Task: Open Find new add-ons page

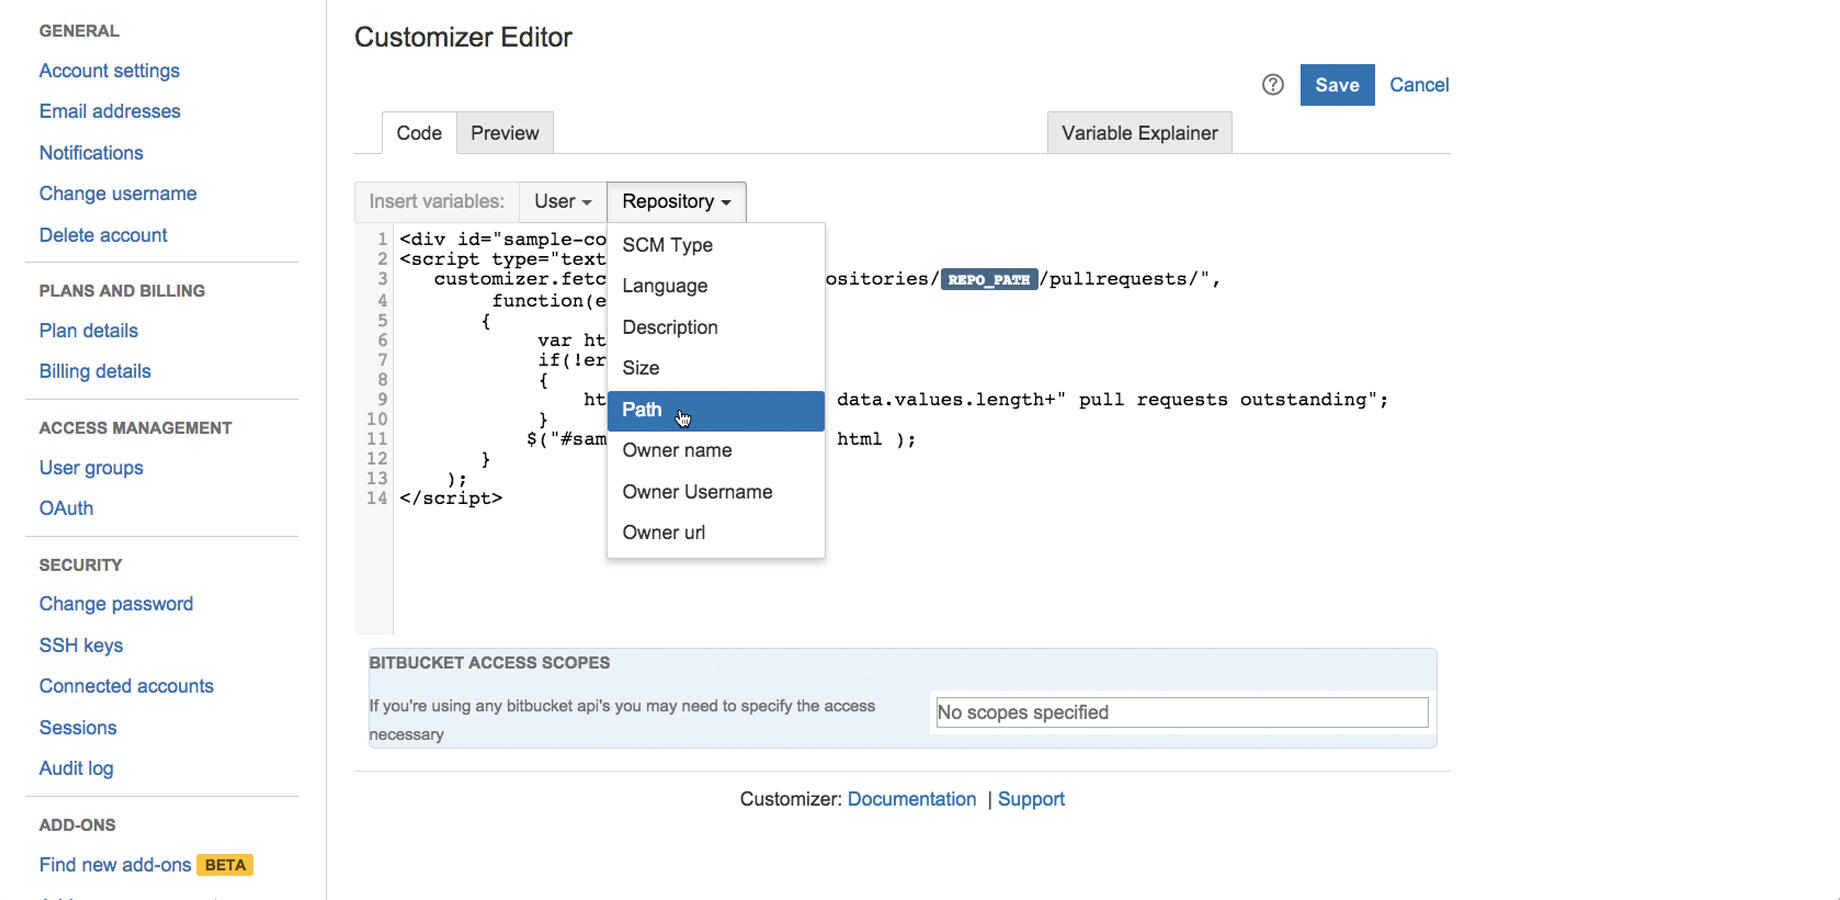Action: click(115, 865)
